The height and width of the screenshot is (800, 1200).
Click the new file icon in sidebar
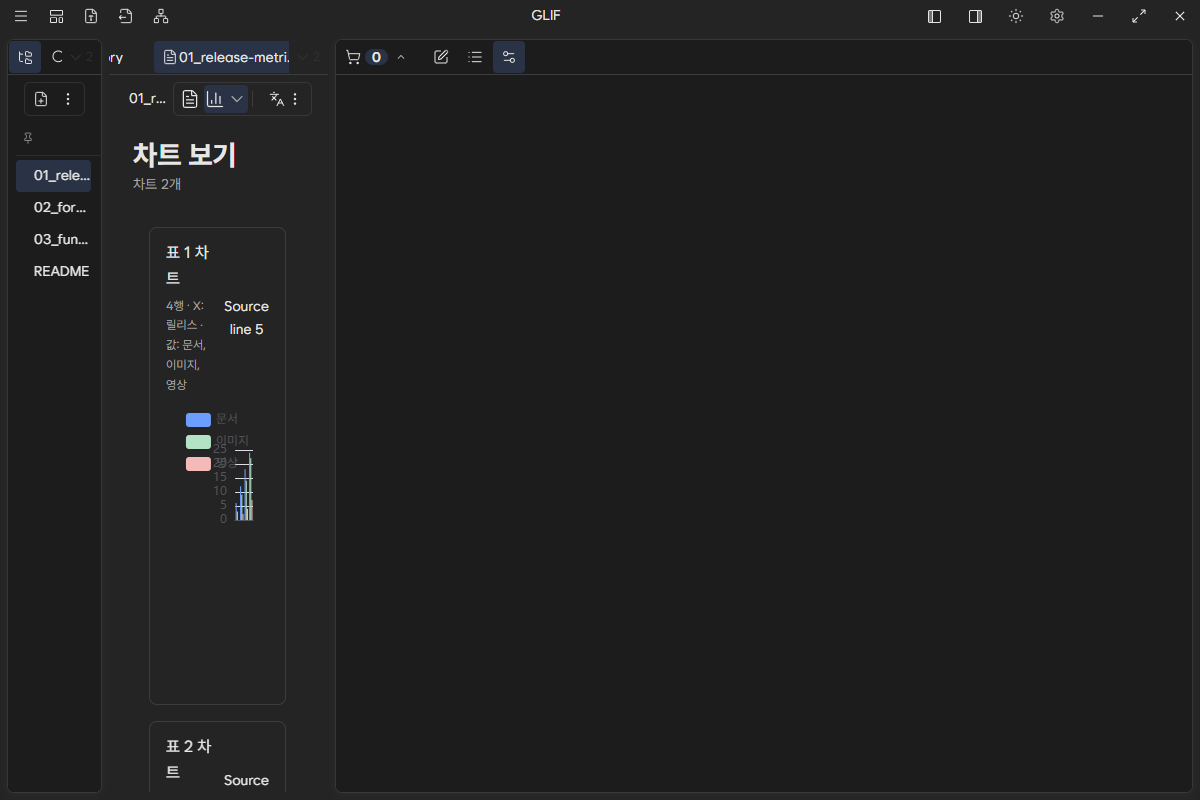[x=41, y=99]
